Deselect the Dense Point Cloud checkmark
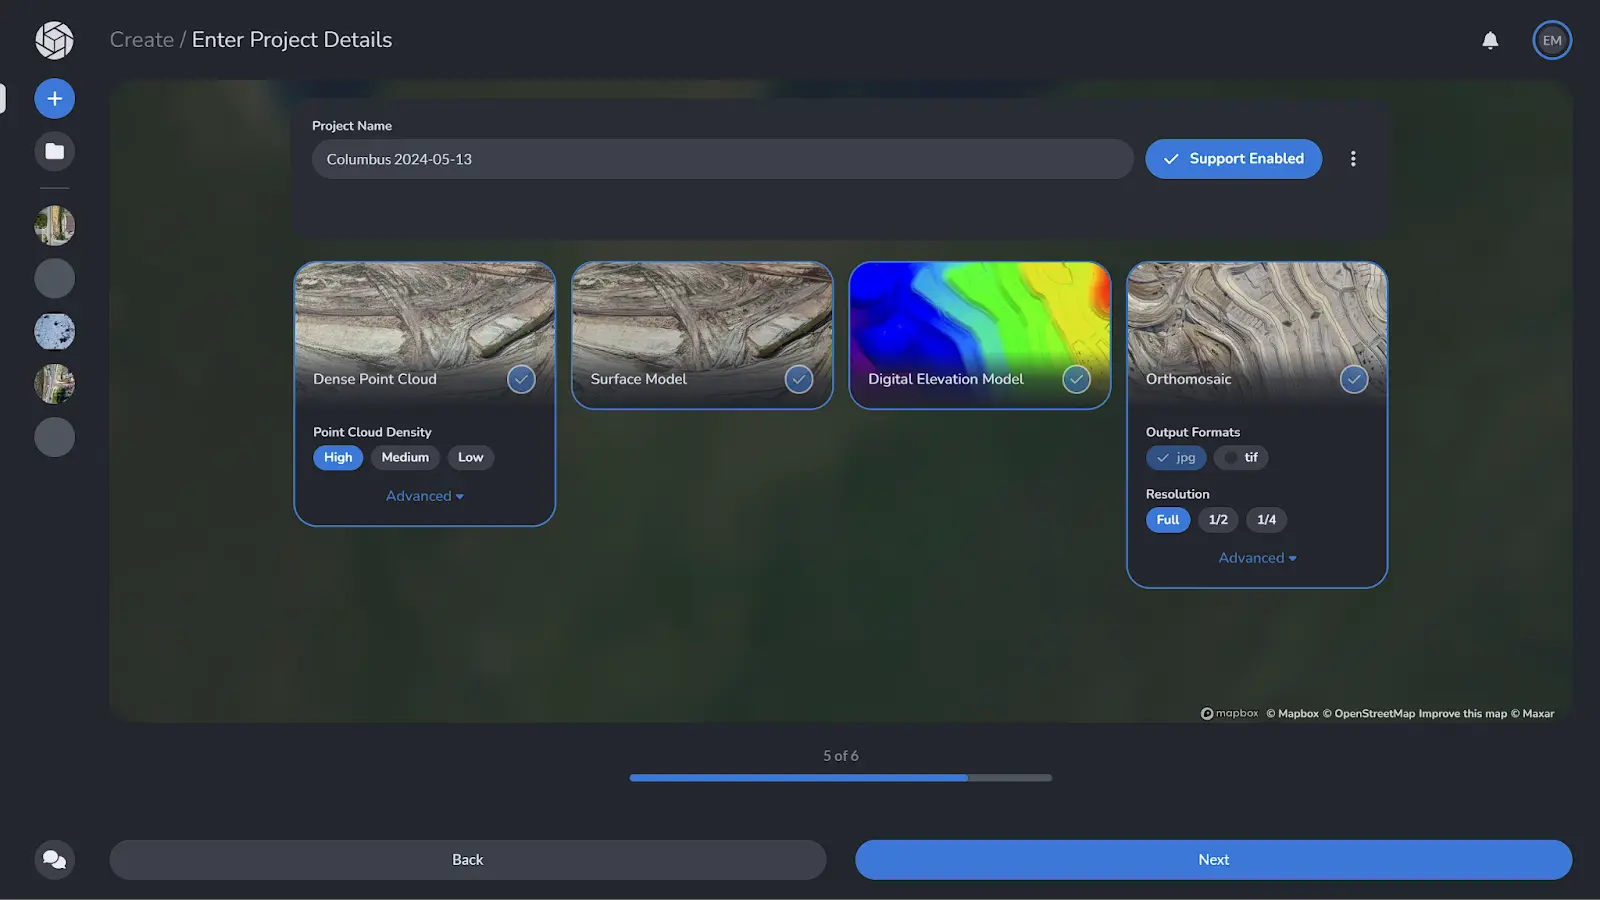 point(521,380)
